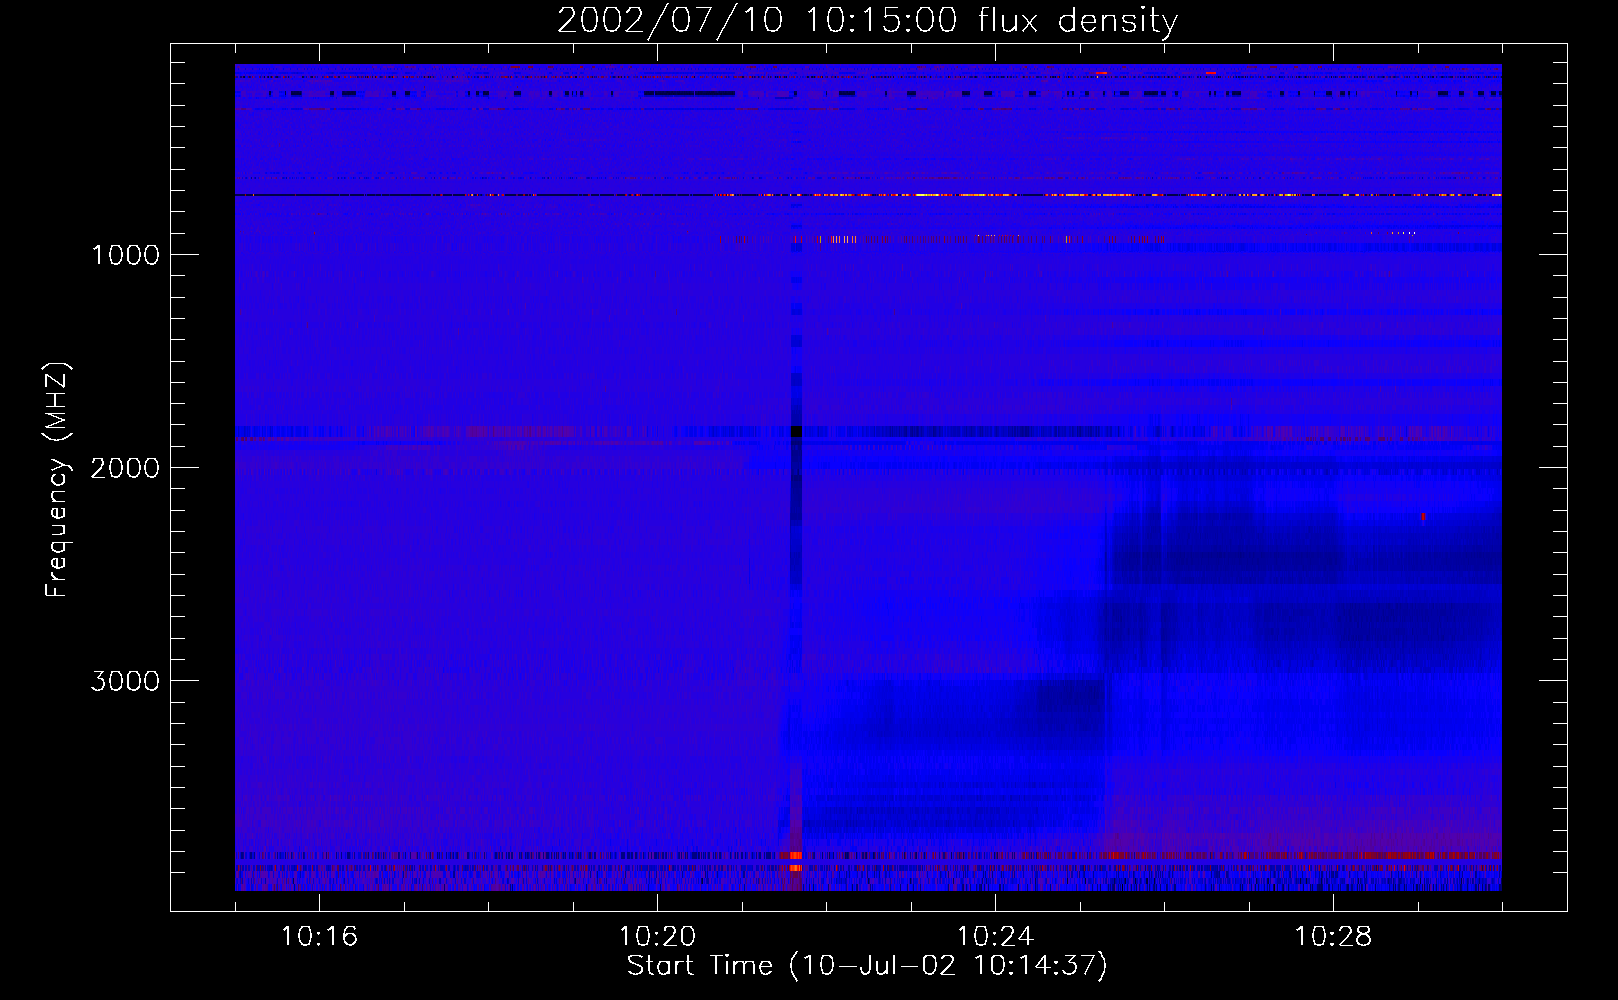Select the '10:20' time axis label
Image resolution: width=1618 pixels, height=1000 pixels.
(657, 937)
